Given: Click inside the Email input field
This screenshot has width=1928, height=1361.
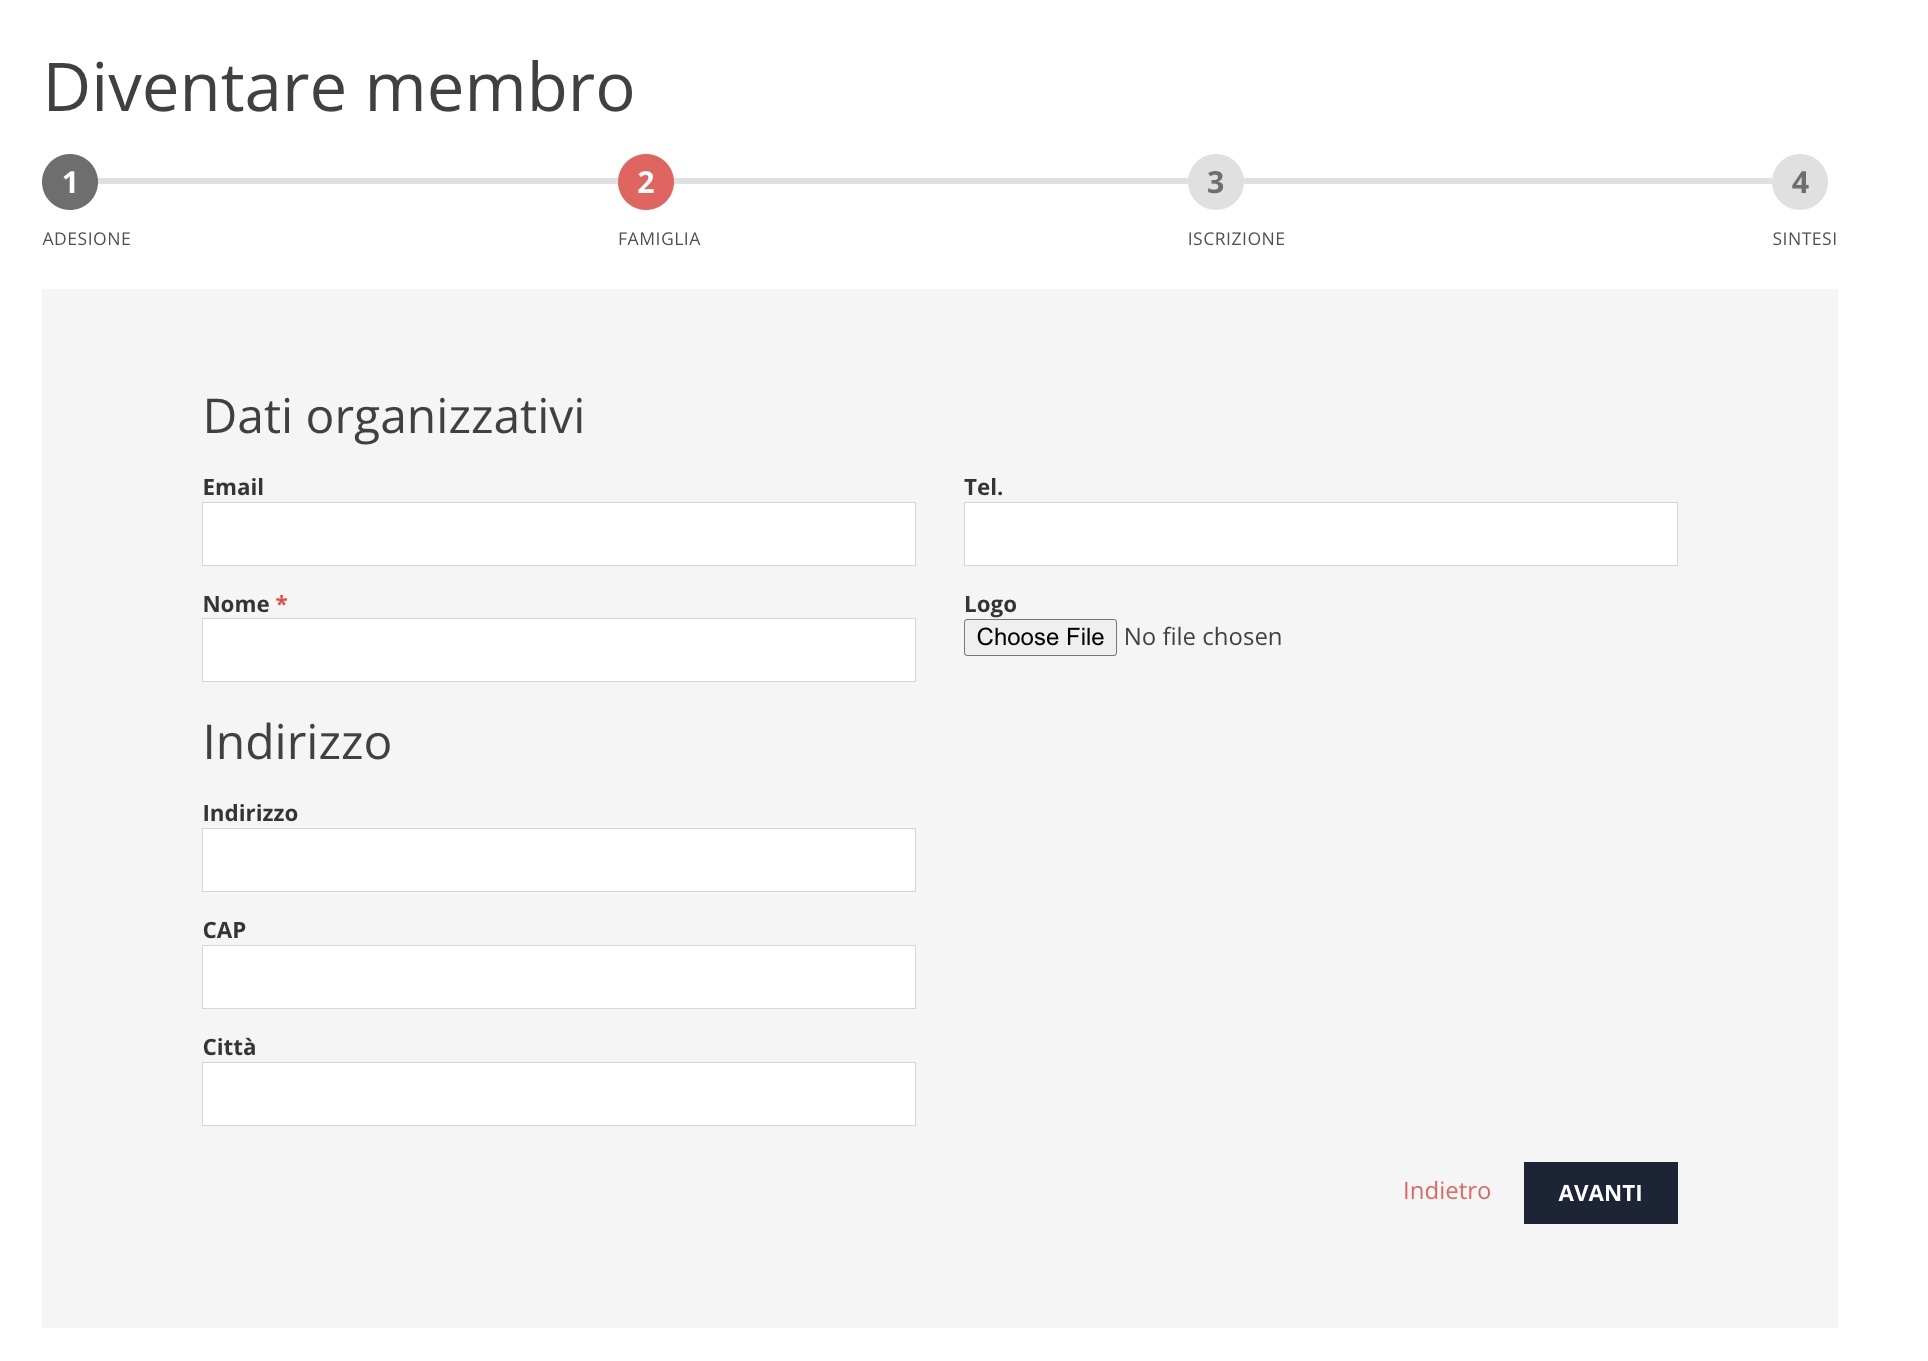Looking at the screenshot, I should click(x=558, y=533).
